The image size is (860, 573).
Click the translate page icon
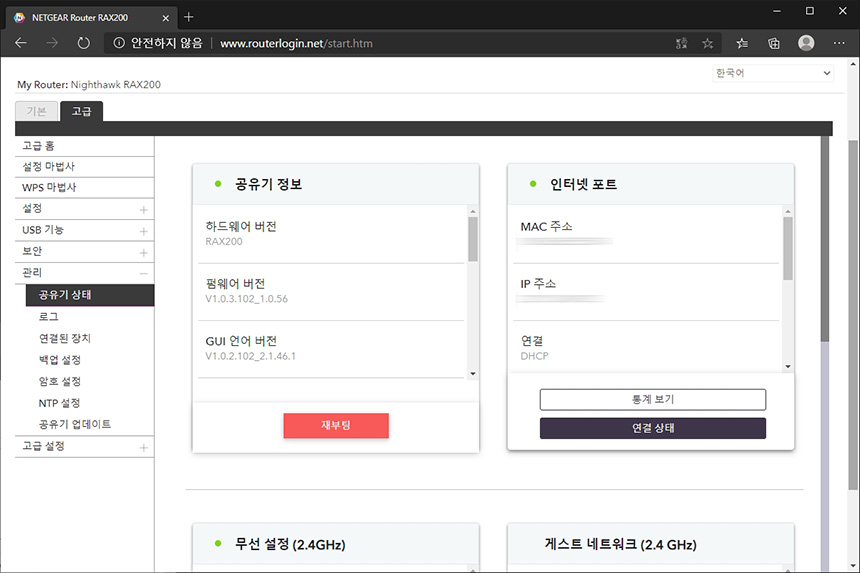click(681, 43)
